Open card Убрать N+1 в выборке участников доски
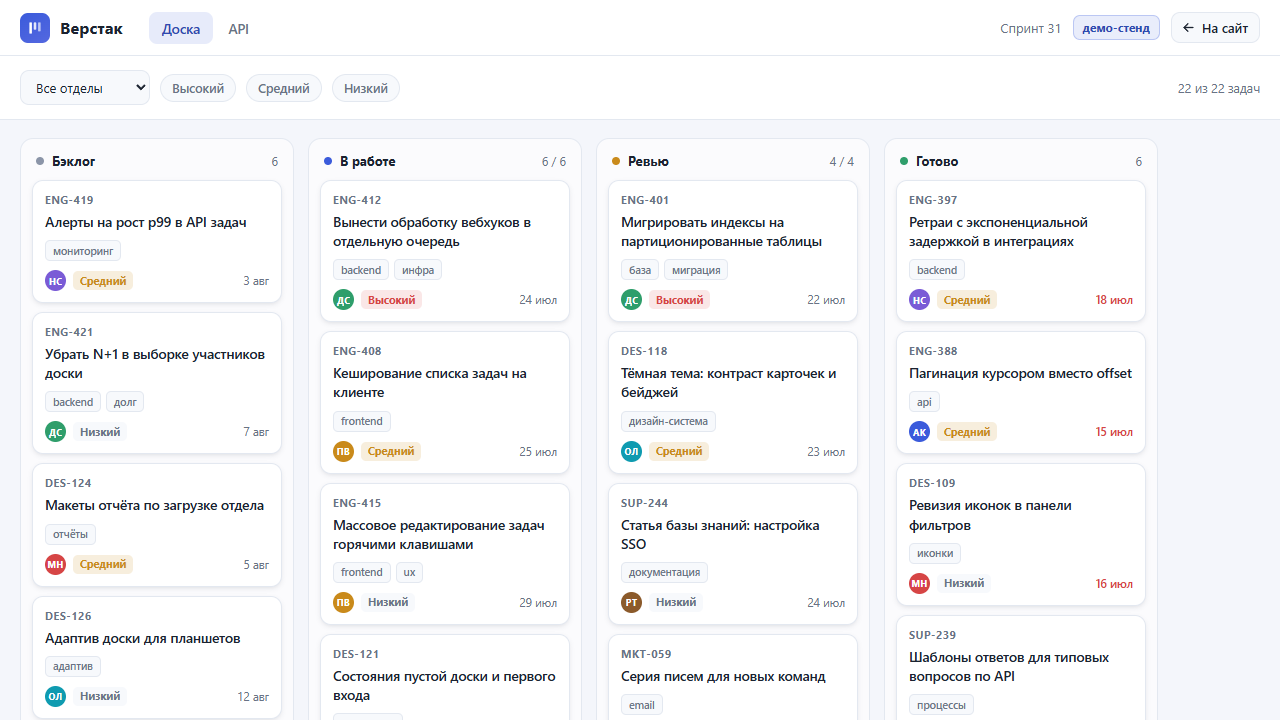1280x720 pixels. [x=157, y=383]
